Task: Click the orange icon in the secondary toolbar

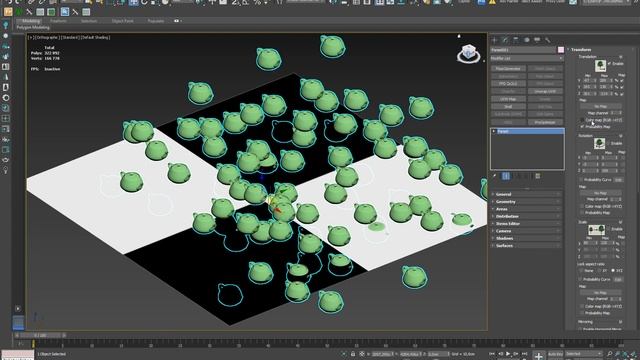Action: click(x=8, y=12)
